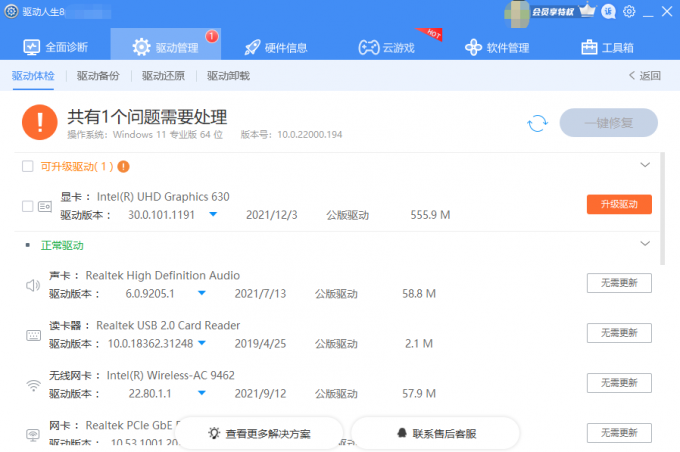Click 无需更新 for Intel Wireless-AC 9462
Image resolution: width=680 pixels, height=452 pixels.
coord(619,383)
